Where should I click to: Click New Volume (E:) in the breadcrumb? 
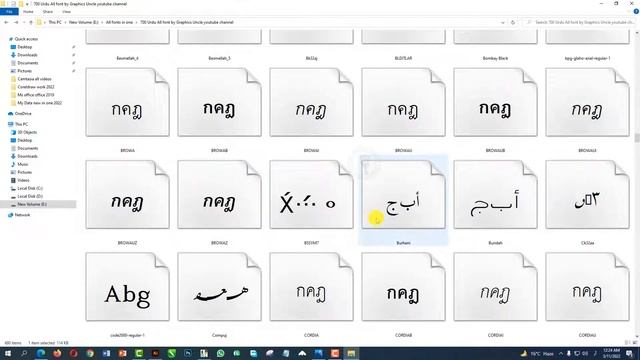[84, 22]
